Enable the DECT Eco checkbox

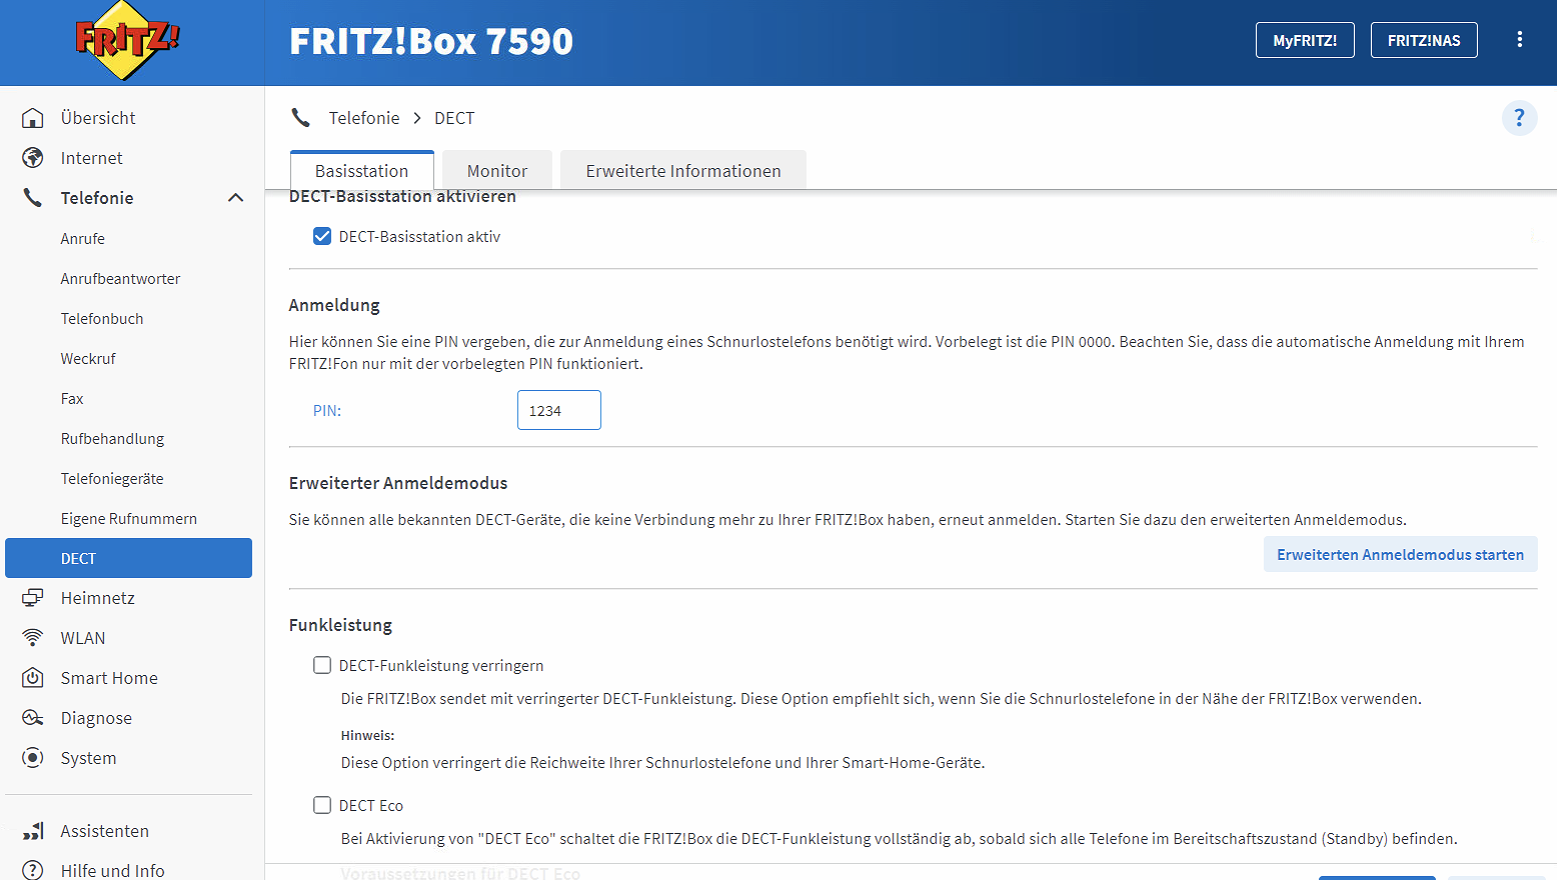(322, 806)
